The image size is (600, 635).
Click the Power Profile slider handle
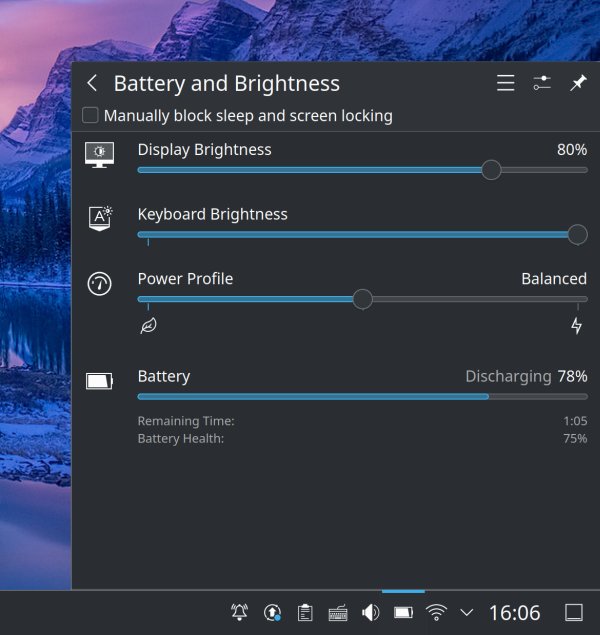[x=363, y=299]
